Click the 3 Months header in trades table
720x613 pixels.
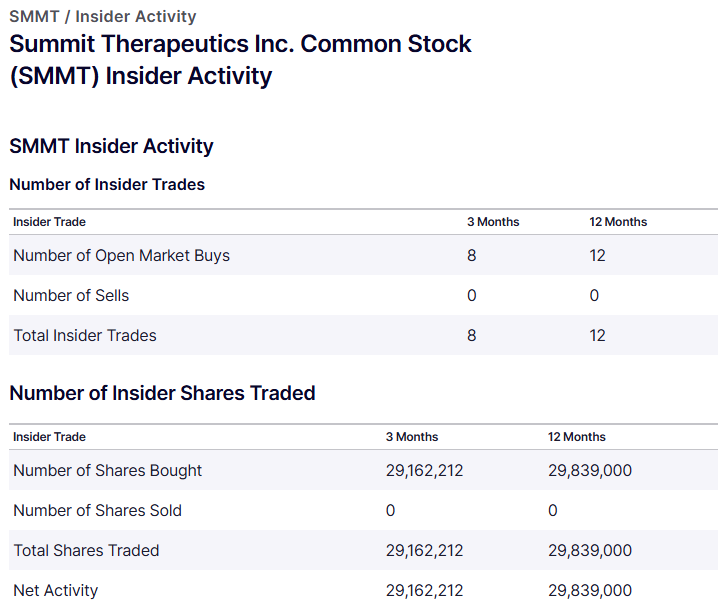point(493,222)
